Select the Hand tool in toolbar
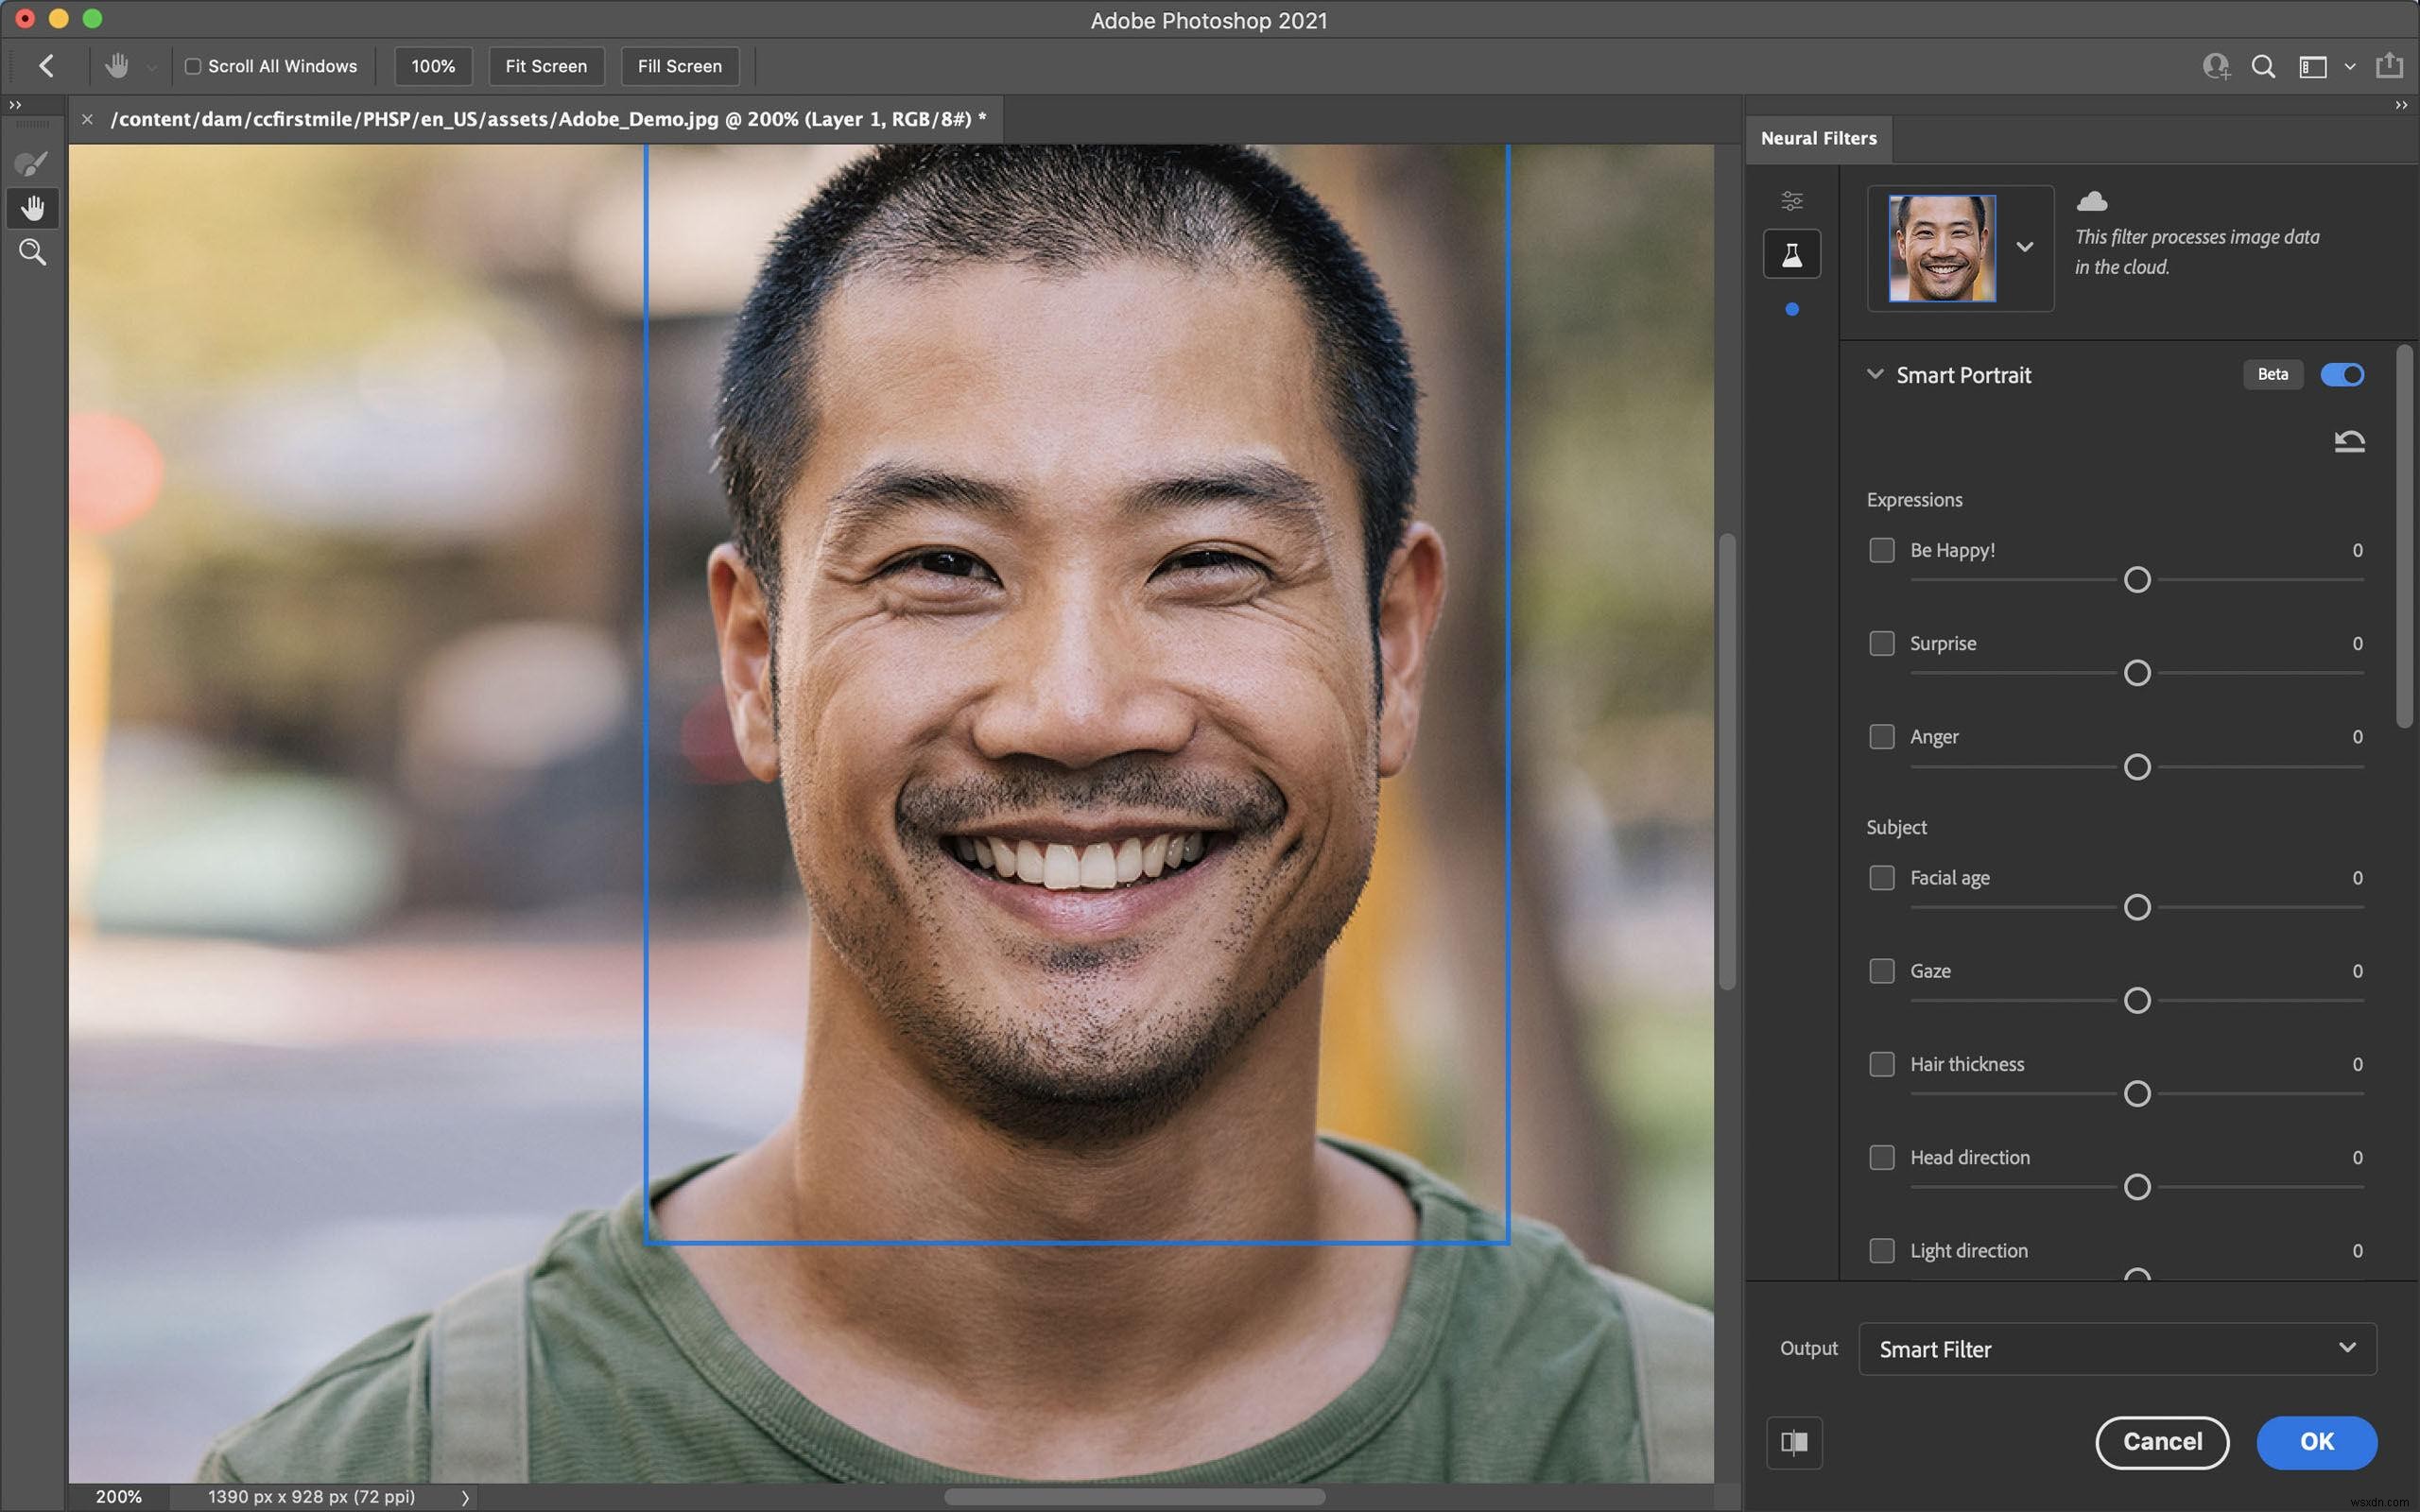The image size is (2420, 1512). pyautogui.click(x=31, y=209)
